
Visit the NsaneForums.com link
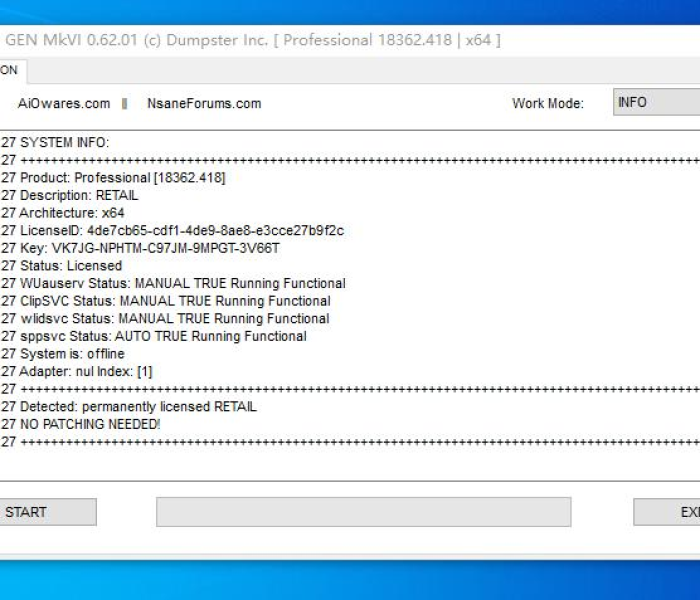pos(204,103)
